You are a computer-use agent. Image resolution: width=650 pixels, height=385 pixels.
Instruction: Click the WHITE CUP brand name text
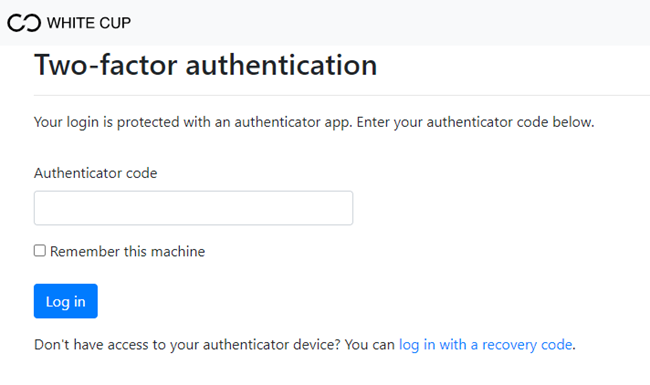tap(89, 23)
